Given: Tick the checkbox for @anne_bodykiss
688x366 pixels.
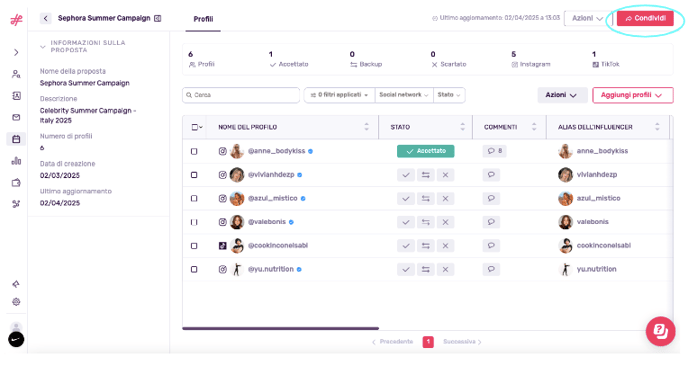Looking at the screenshot, I should [x=194, y=151].
